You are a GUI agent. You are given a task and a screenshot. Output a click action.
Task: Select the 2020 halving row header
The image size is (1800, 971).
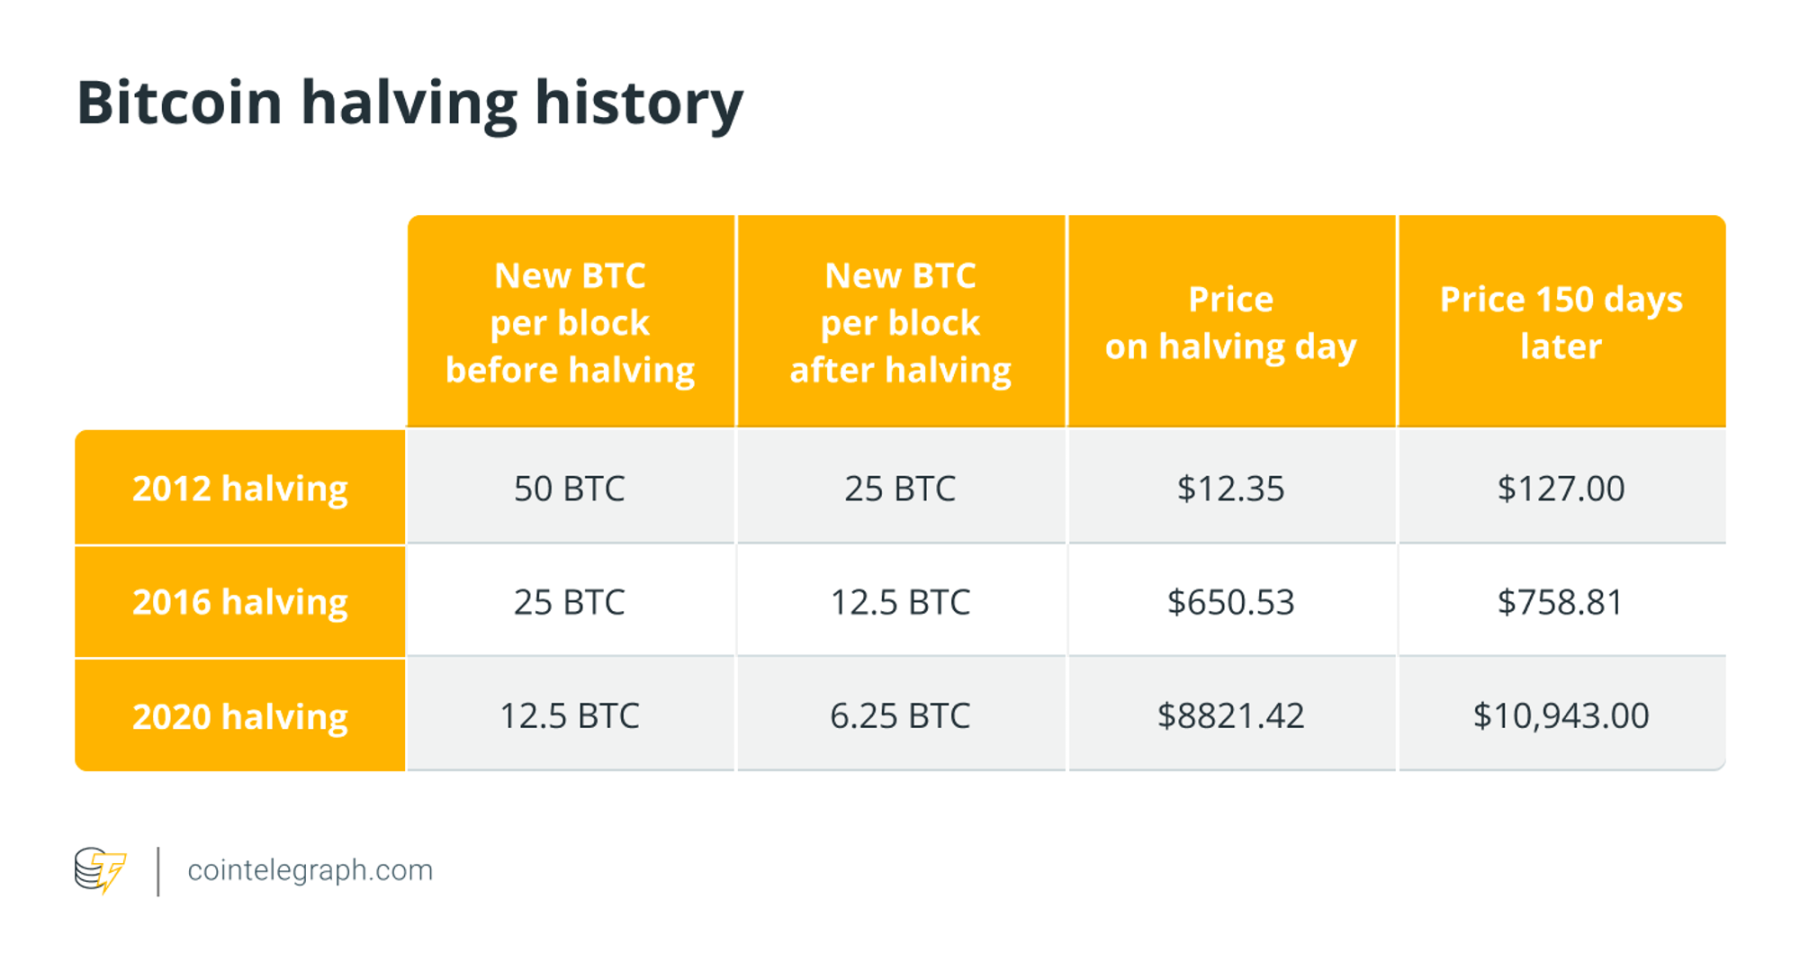pos(240,716)
